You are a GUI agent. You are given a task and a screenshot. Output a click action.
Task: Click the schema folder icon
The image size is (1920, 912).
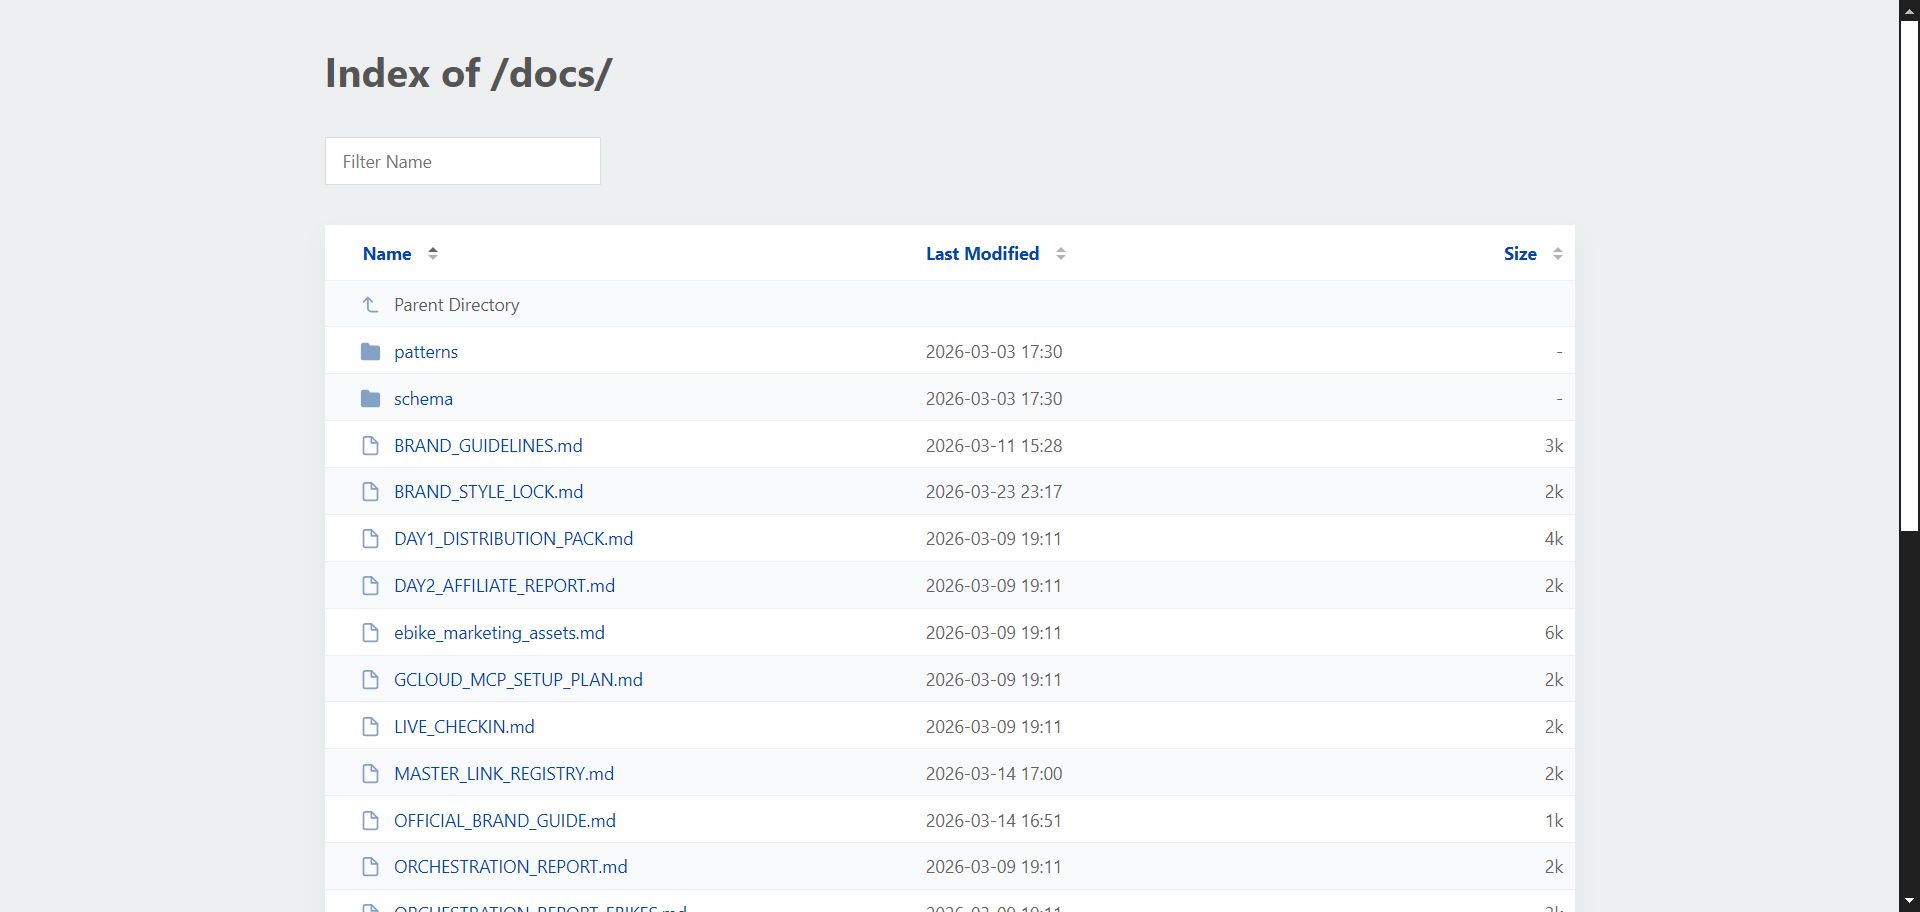coord(370,399)
